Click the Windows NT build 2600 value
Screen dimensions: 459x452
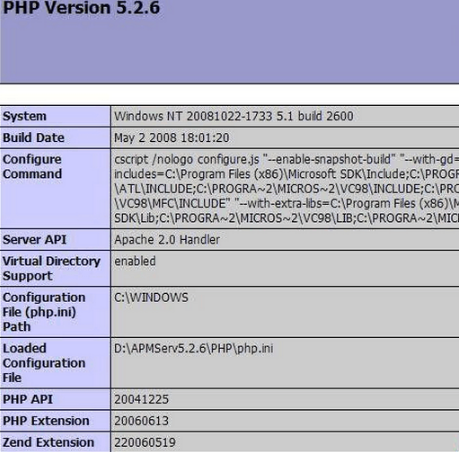(234, 116)
